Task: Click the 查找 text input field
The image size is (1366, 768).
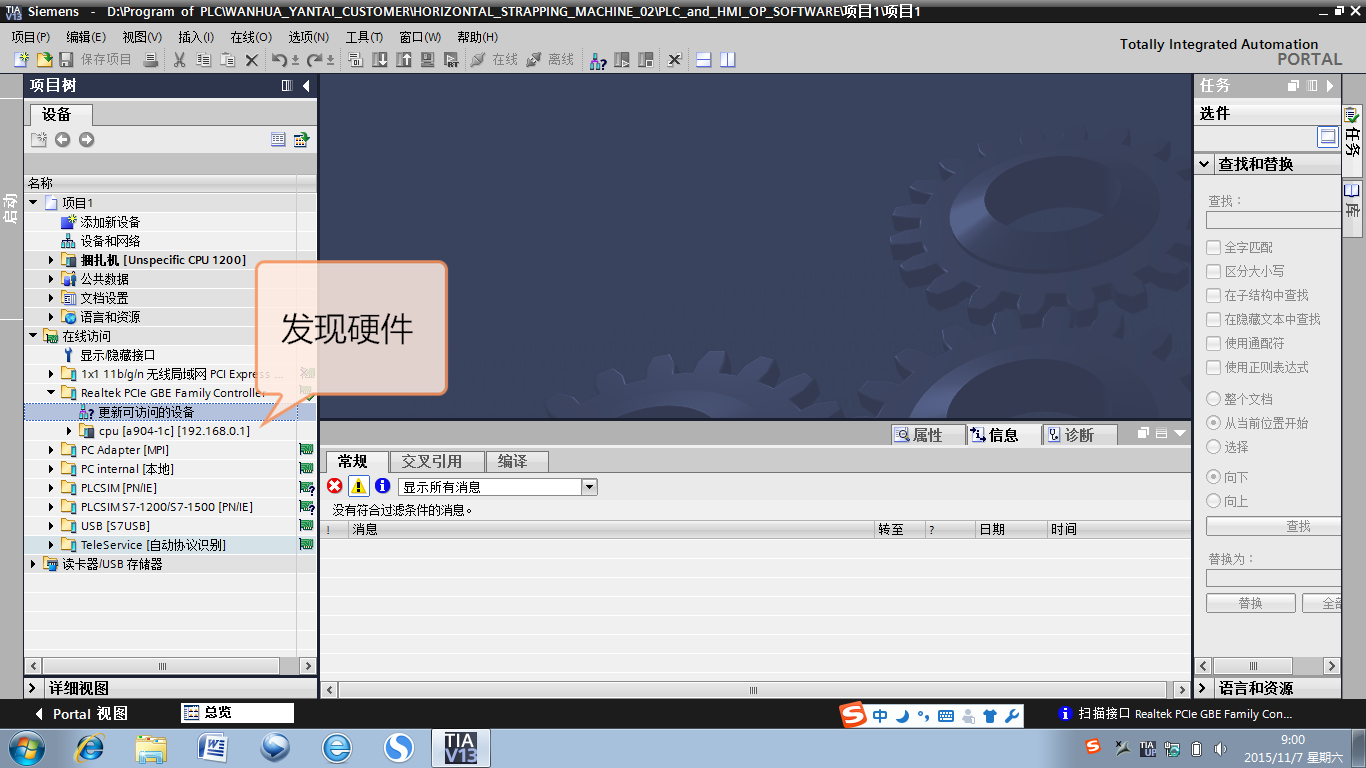Action: [1273, 220]
